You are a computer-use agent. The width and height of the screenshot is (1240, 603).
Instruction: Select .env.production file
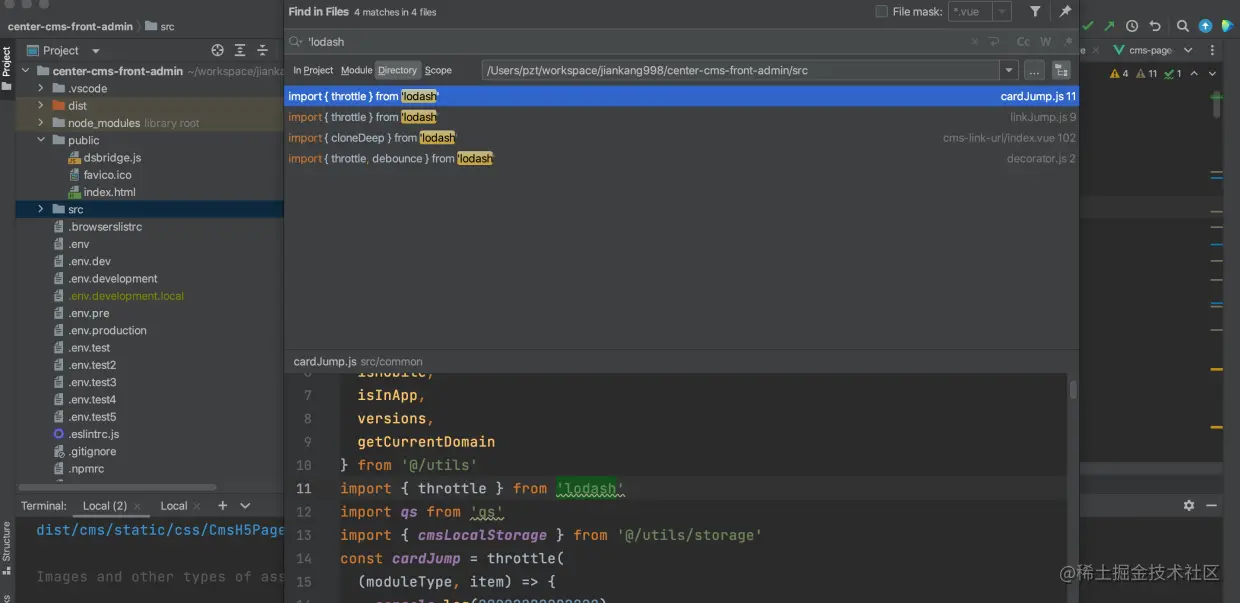click(107, 330)
